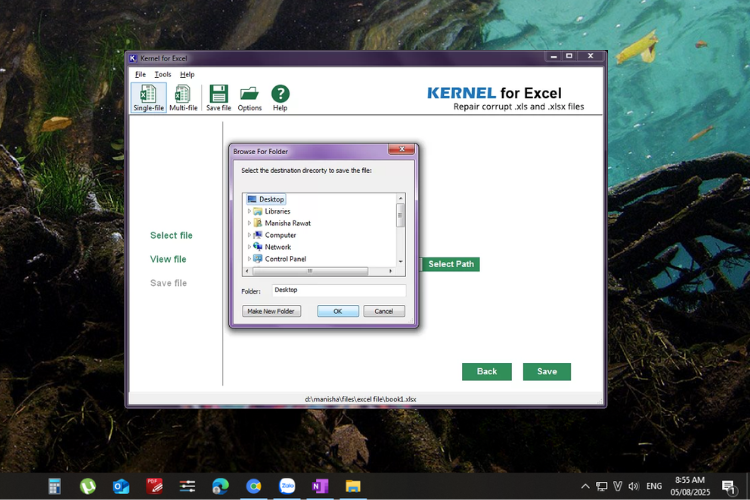Open the sliders settings taskbar app

[188, 487]
